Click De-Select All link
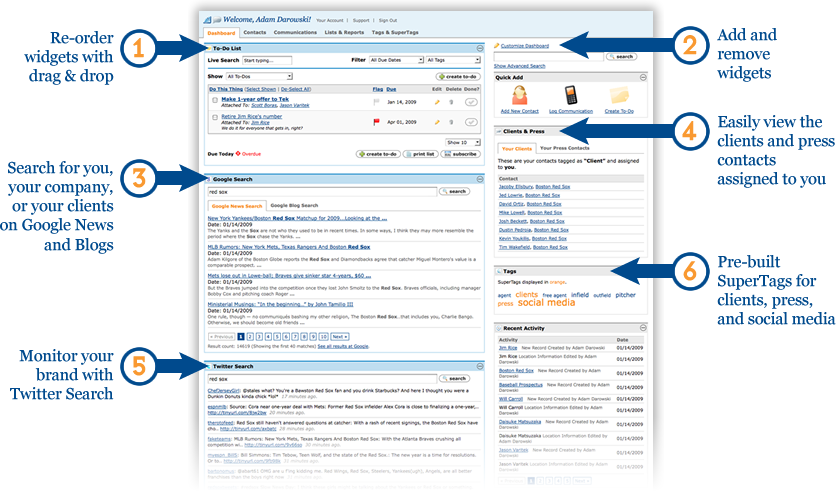Screen dimensions: 836x491 pyautogui.click(x=295, y=89)
